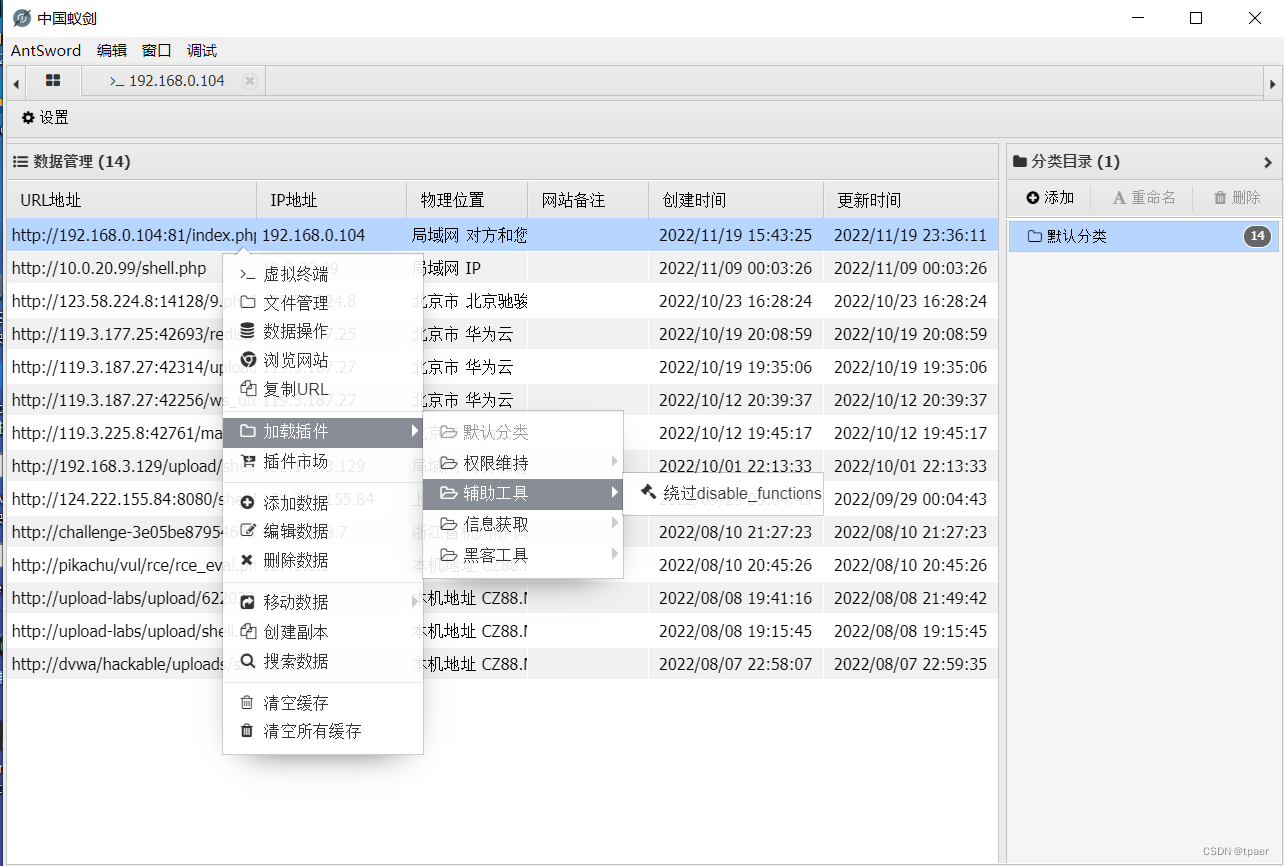Select 默认分类 category in sidebar
This screenshot has width=1284, height=866.
tap(1144, 237)
